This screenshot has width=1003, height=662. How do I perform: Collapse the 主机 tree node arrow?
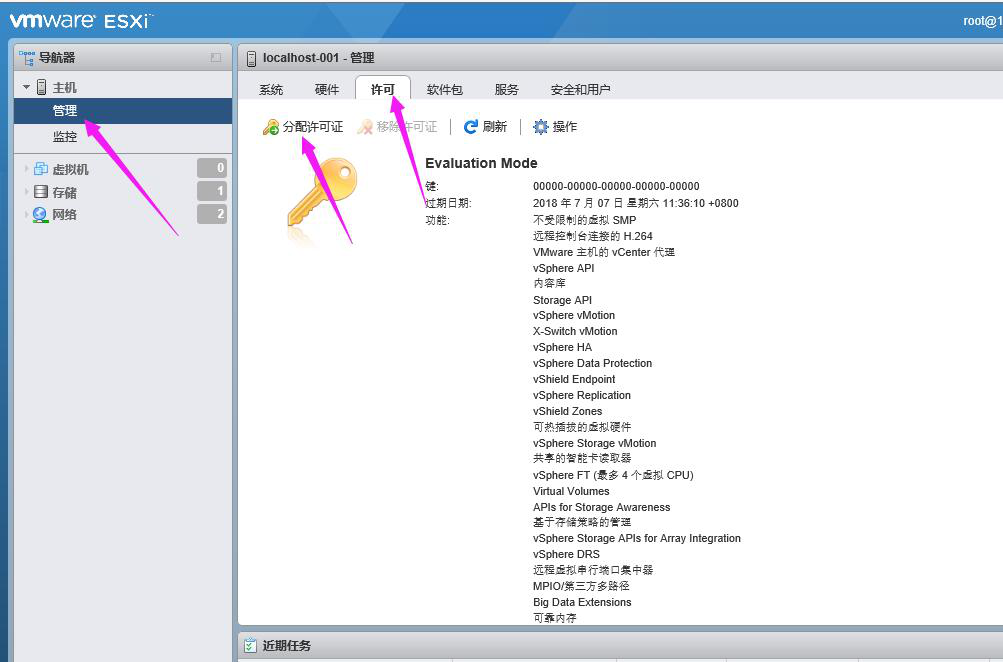pyautogui.click(x=26, y=87)
